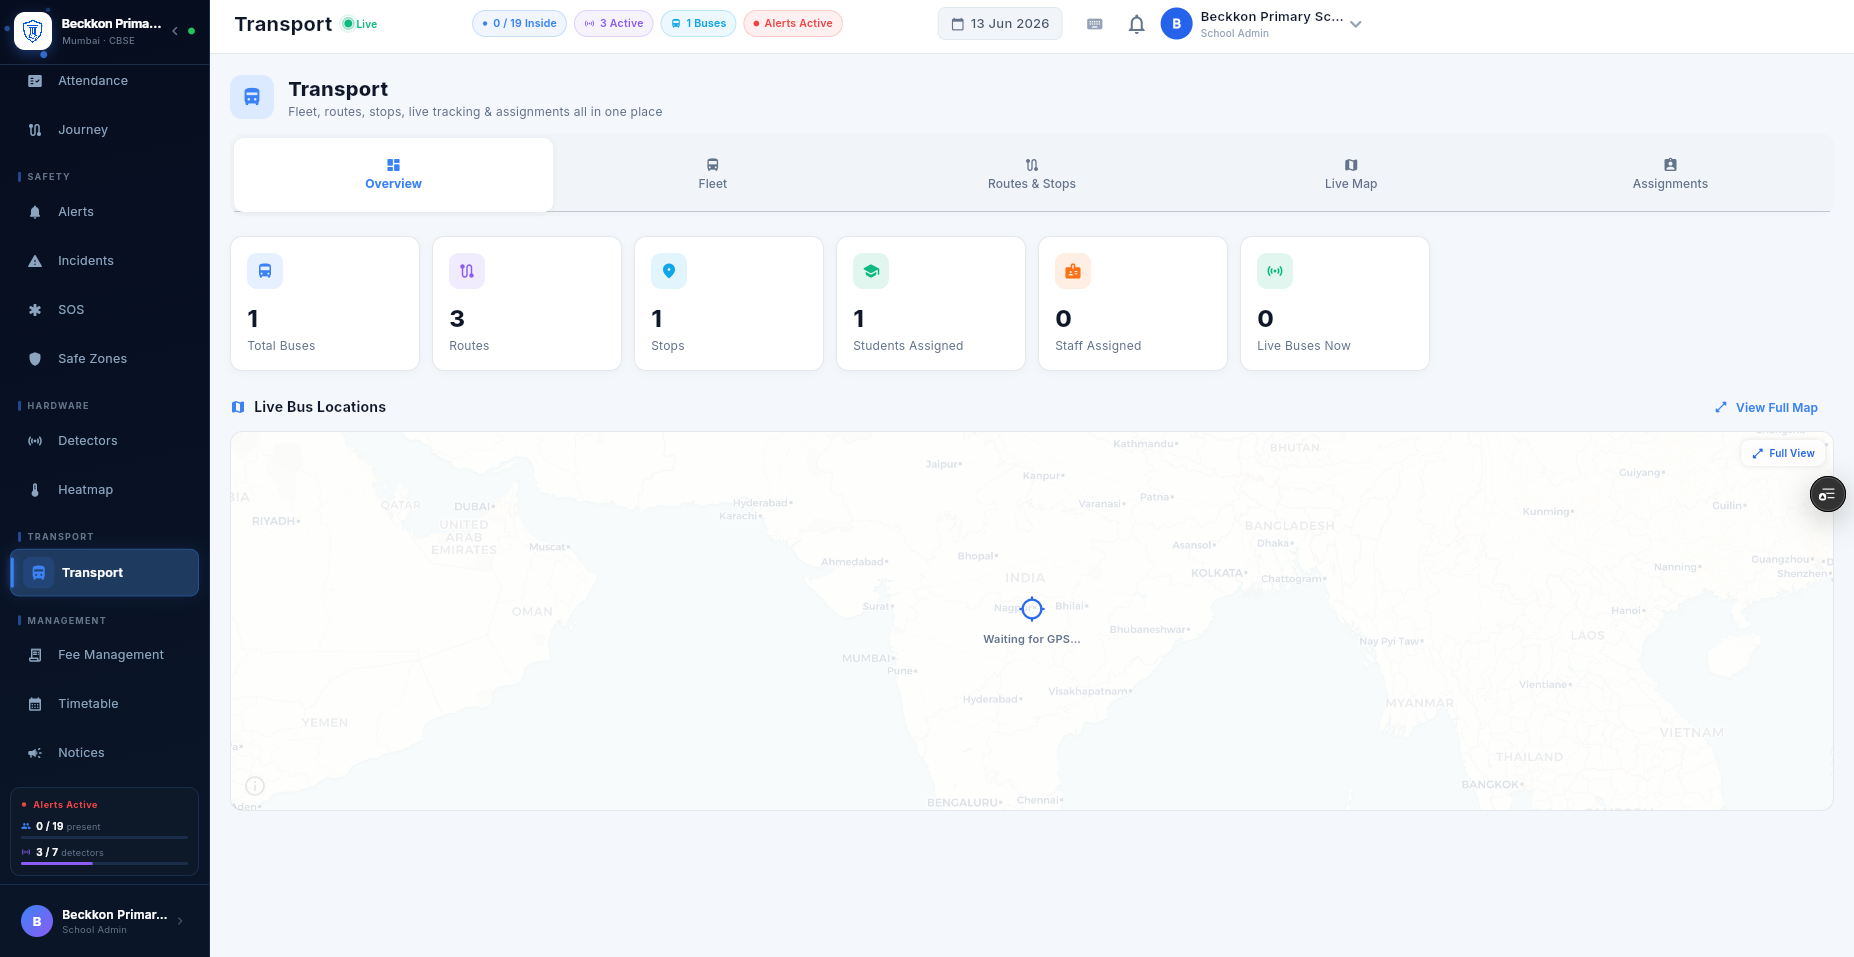The image size is (1854, 957).
Task: Open Incidents in the sidebar
Action: (x=104, y=261)
